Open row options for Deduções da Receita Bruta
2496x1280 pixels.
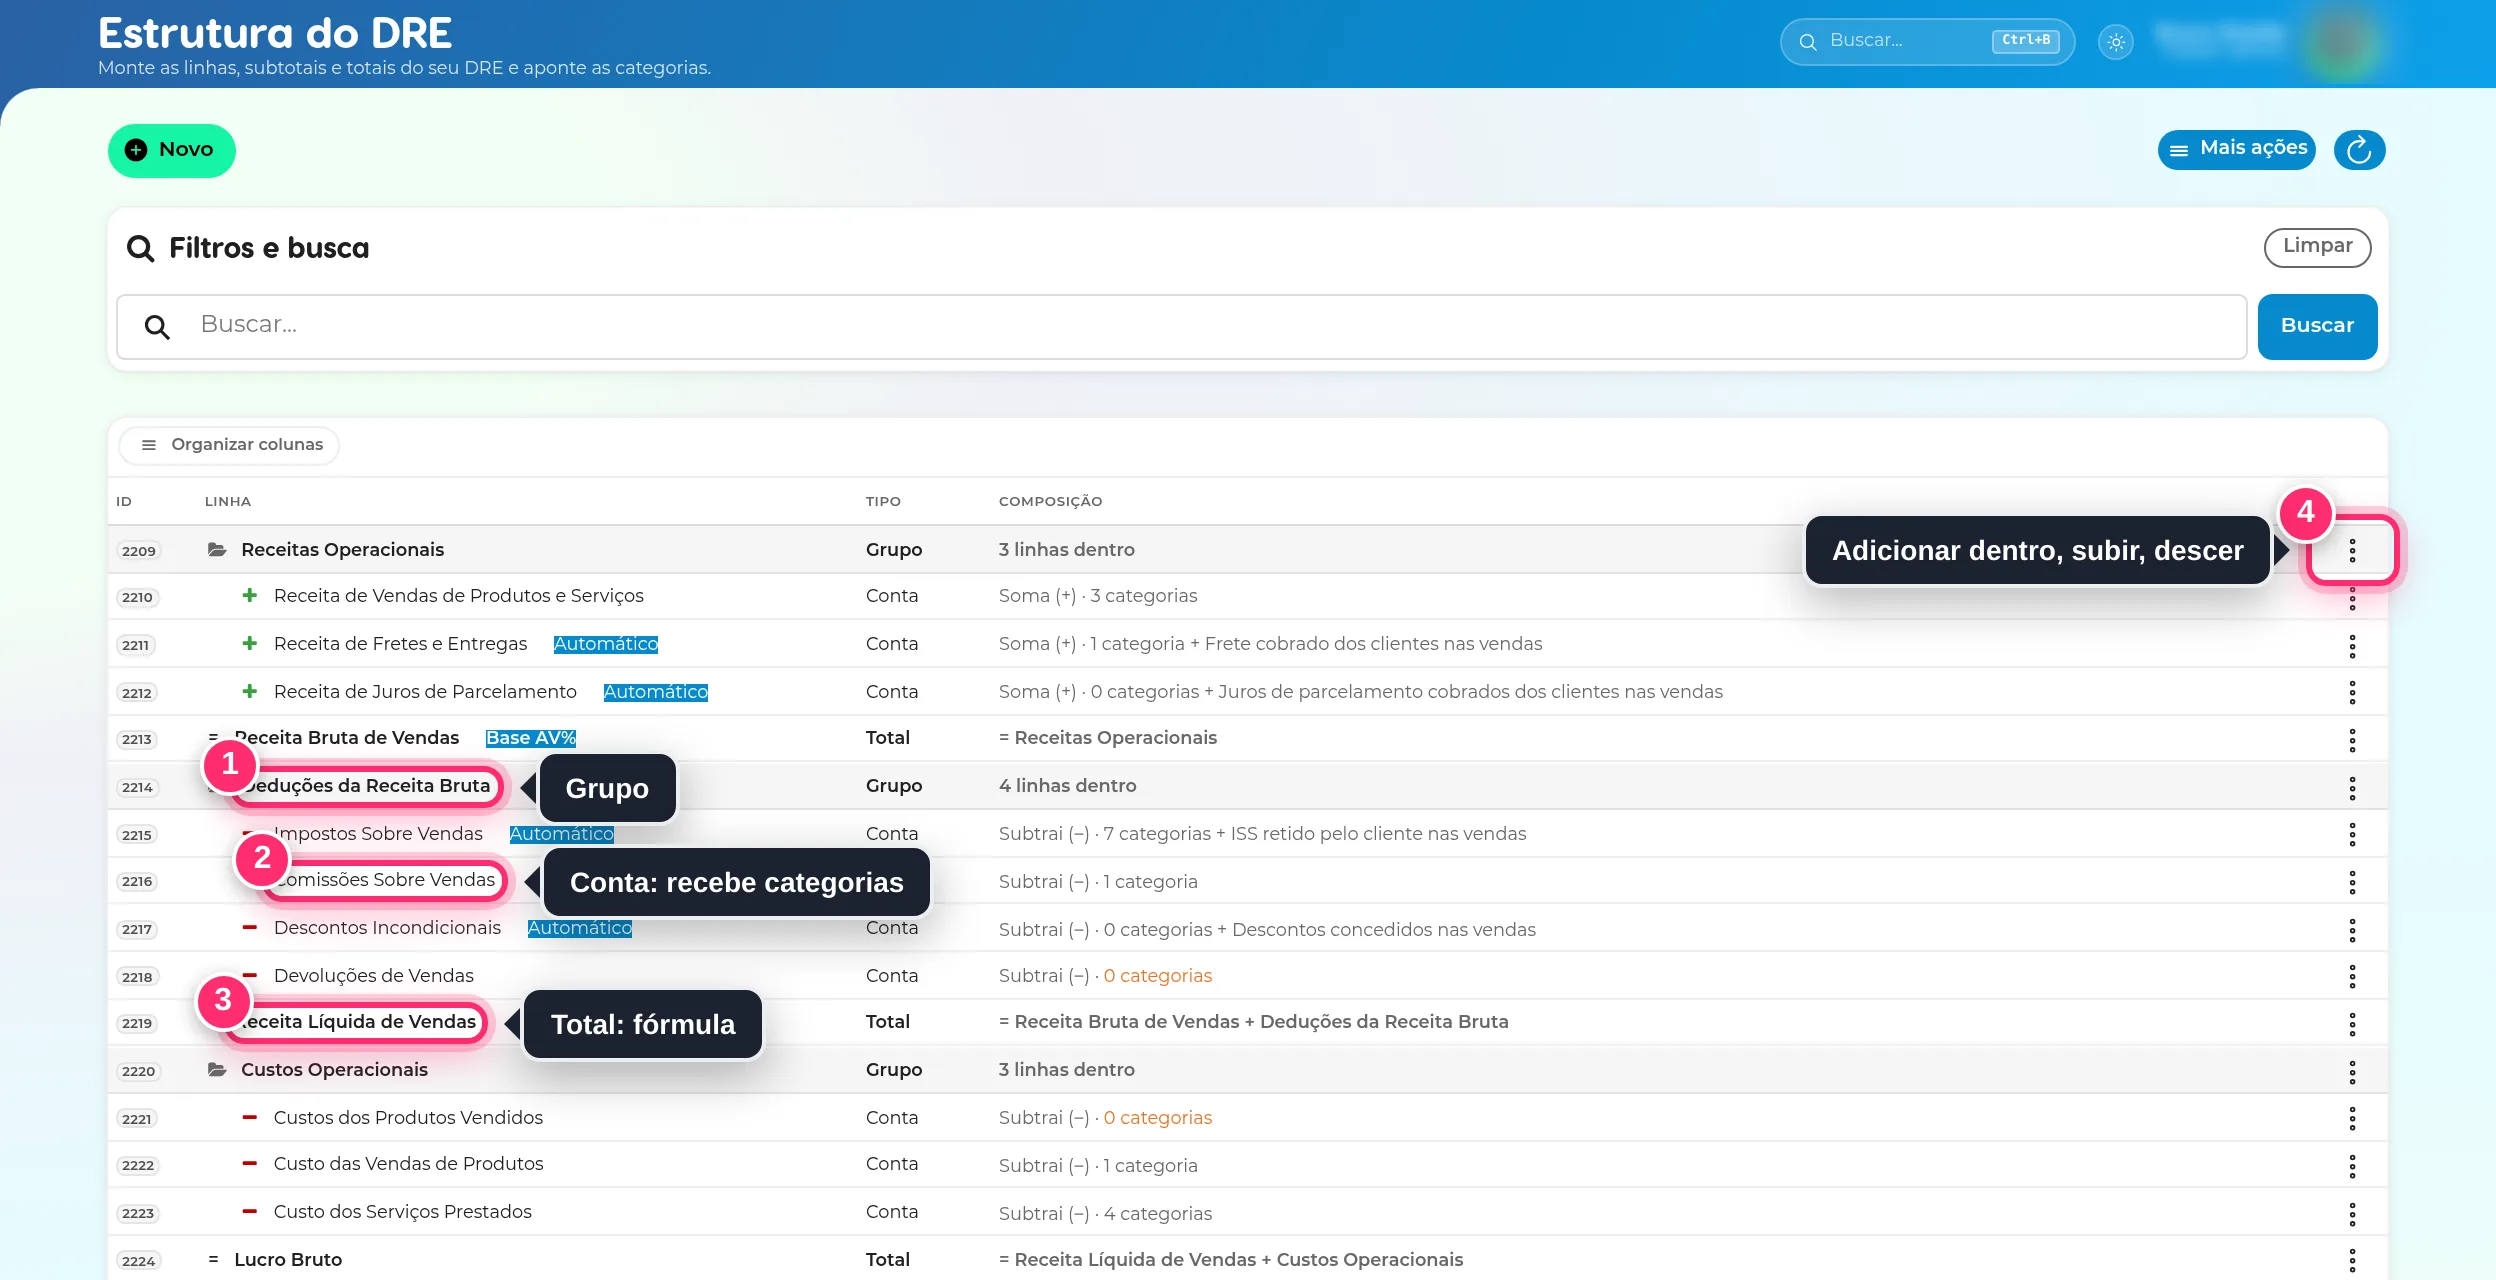(2352, 788)
